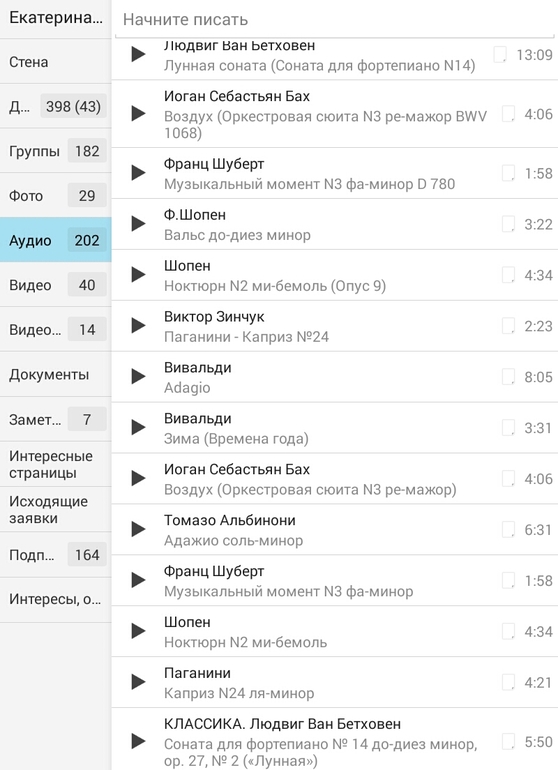Tick checkbox beside Вивальди Adagio 8:05

508,377
